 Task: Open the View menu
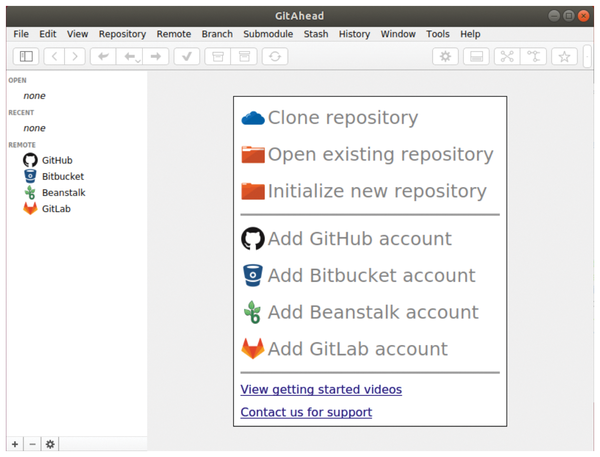pyautogui.click(x=78, y=34)
